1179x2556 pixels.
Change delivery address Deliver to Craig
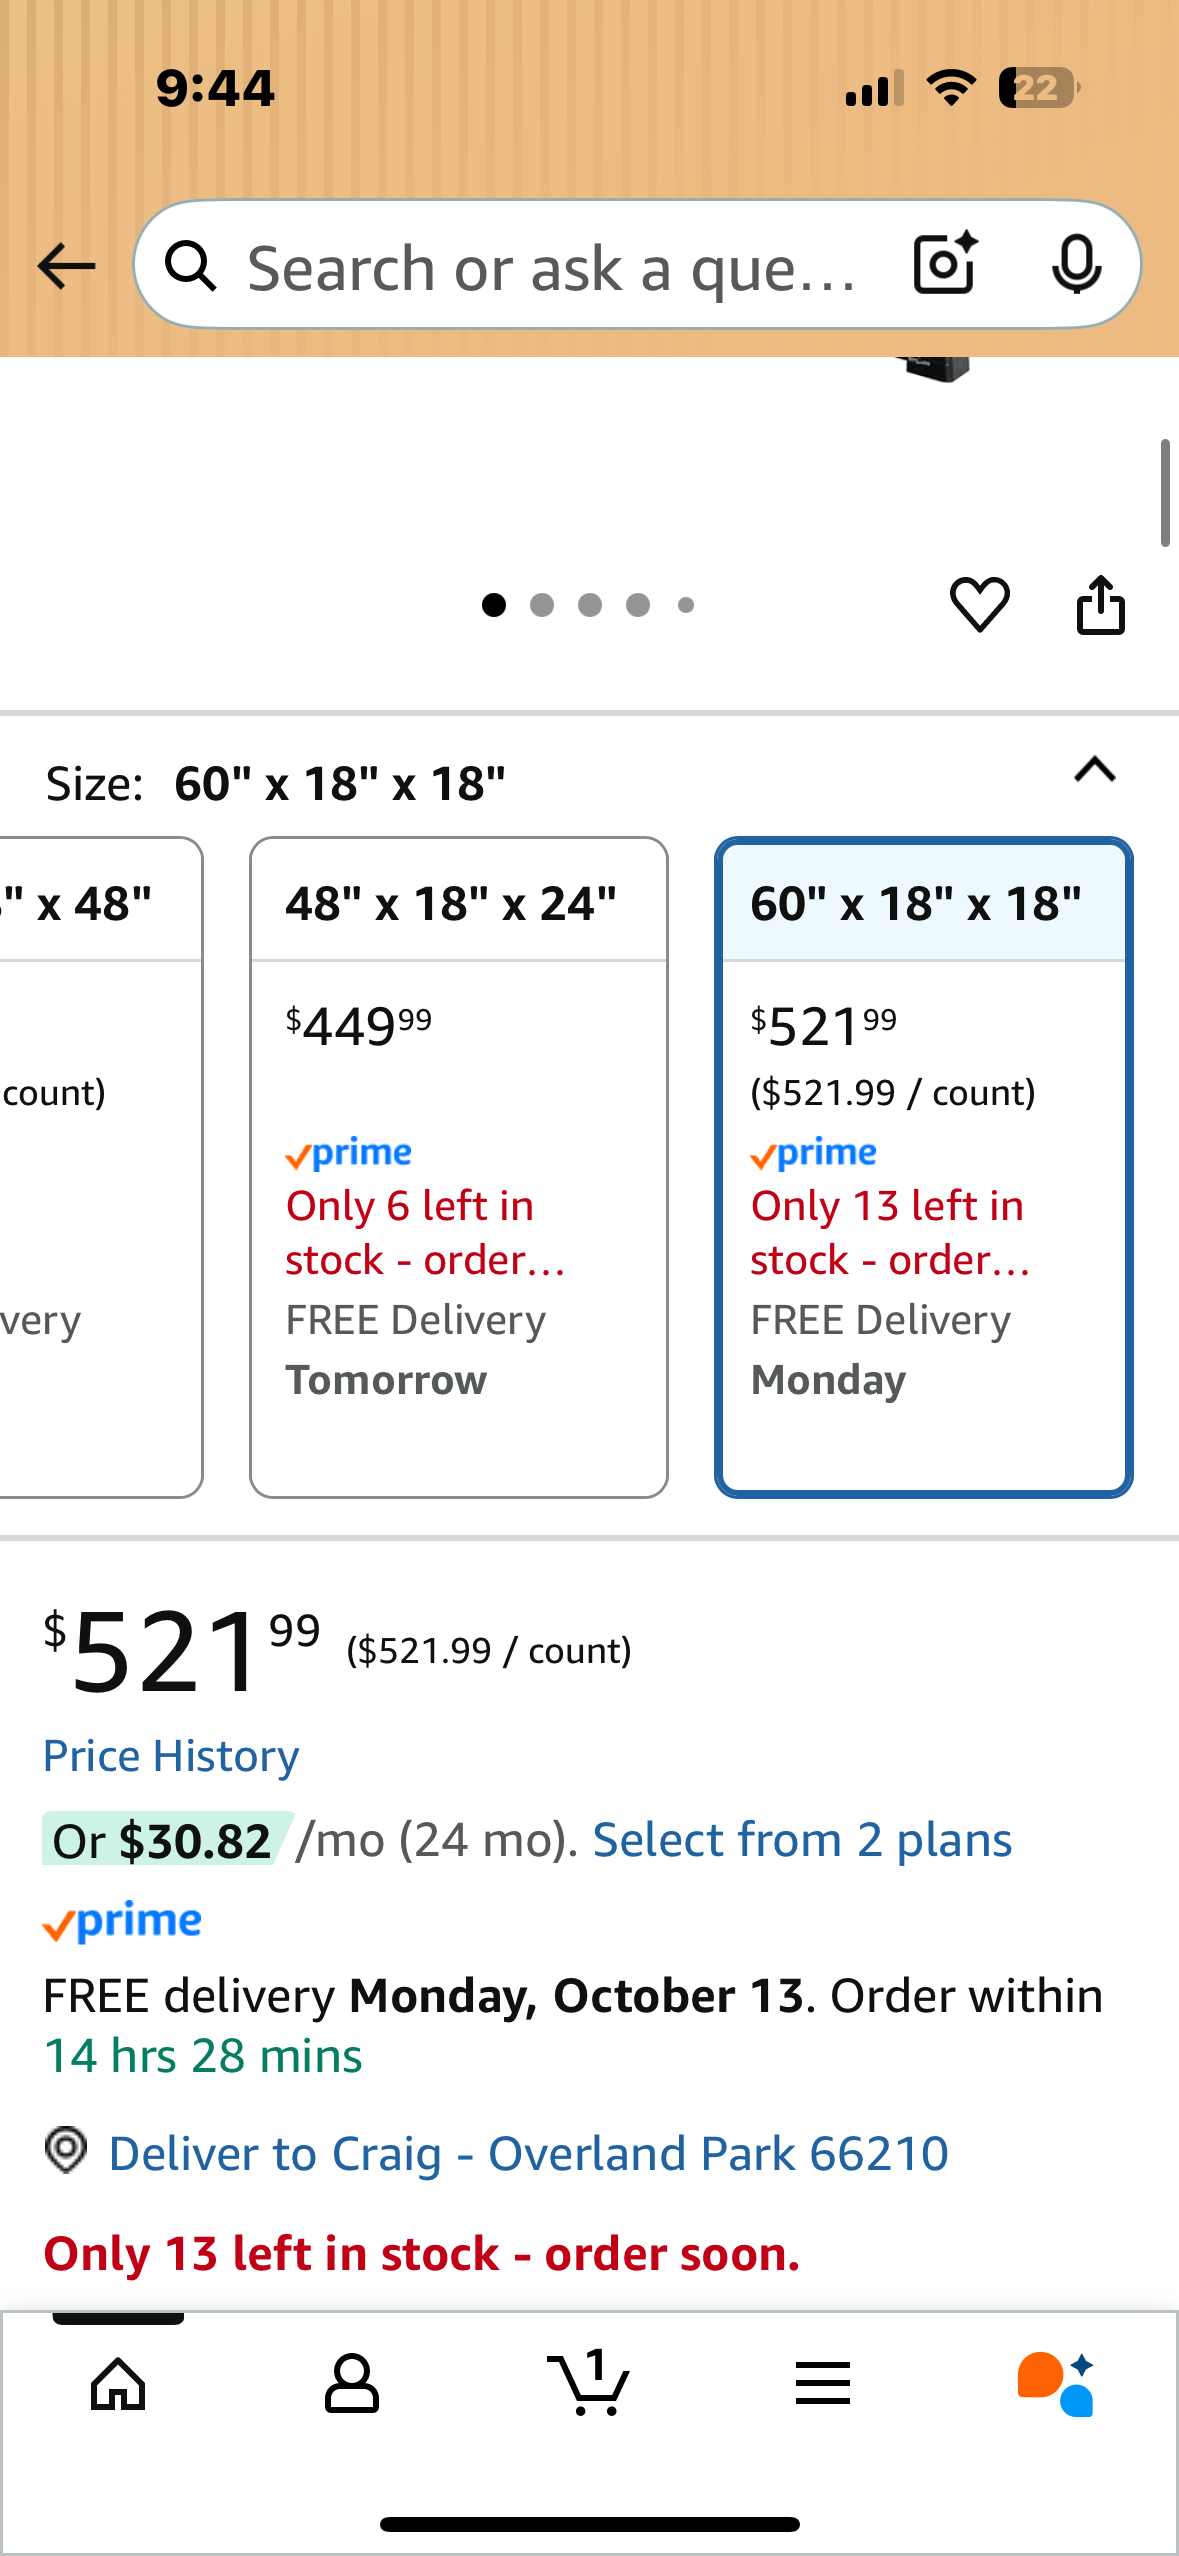pyautogui.click(x=528, y=2153)
